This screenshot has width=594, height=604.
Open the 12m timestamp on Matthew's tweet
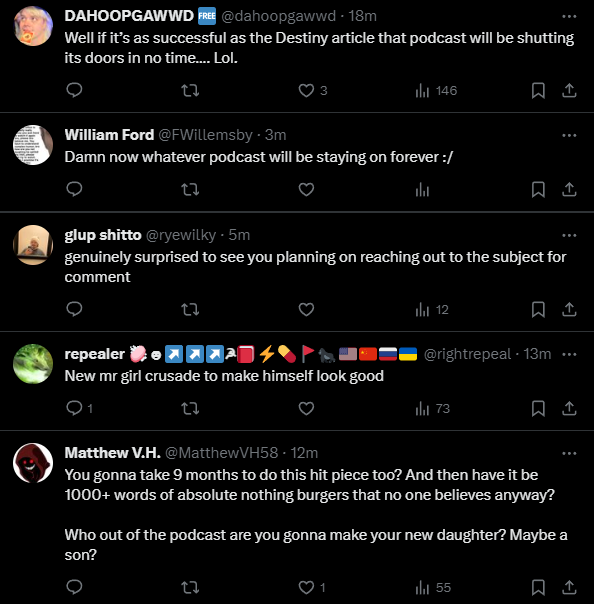[x=304, y=453]
